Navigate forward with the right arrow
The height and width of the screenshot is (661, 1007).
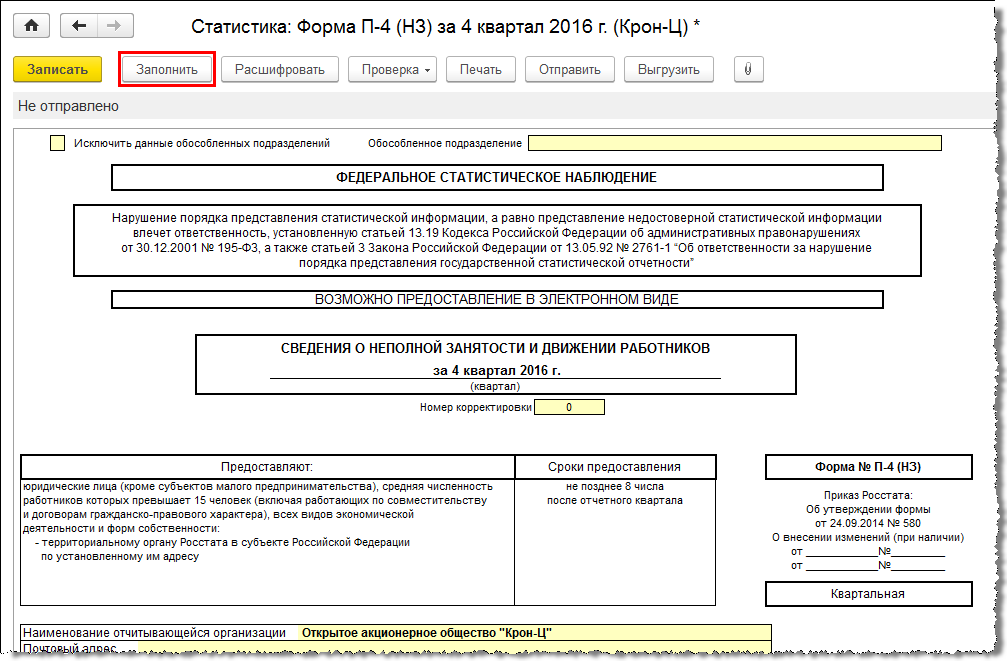[115, 26]
